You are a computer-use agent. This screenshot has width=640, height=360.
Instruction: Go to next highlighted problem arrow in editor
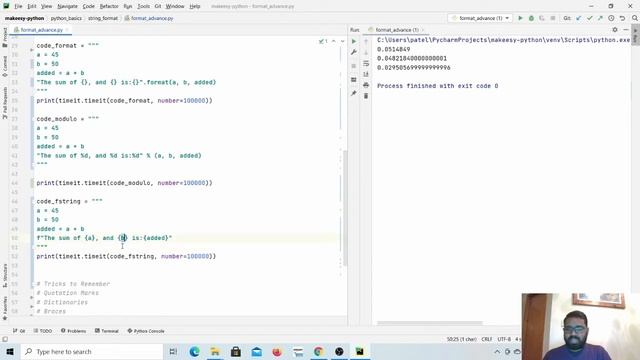342,41
